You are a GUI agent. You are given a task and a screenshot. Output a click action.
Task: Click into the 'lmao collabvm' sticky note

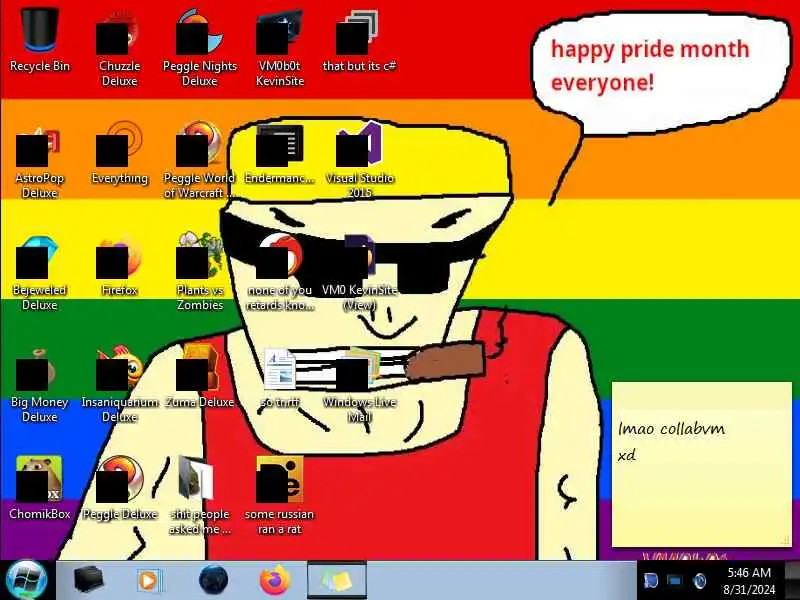[x=702, y=464]
